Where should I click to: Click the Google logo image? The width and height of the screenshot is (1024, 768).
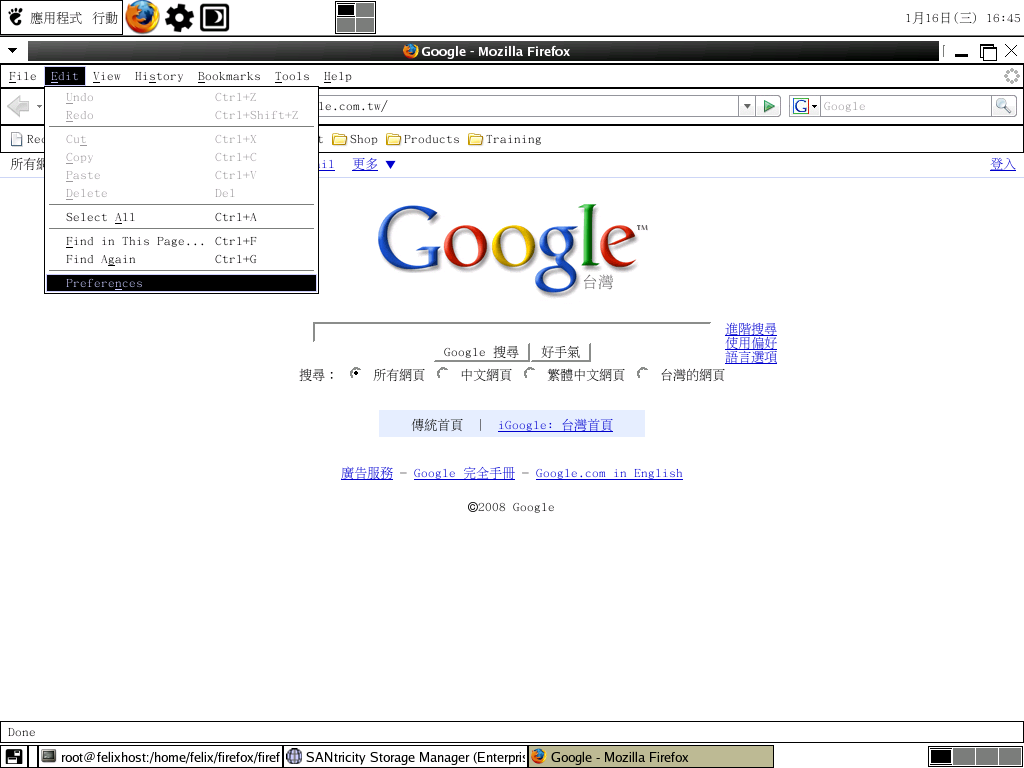(x=513, y=248)
